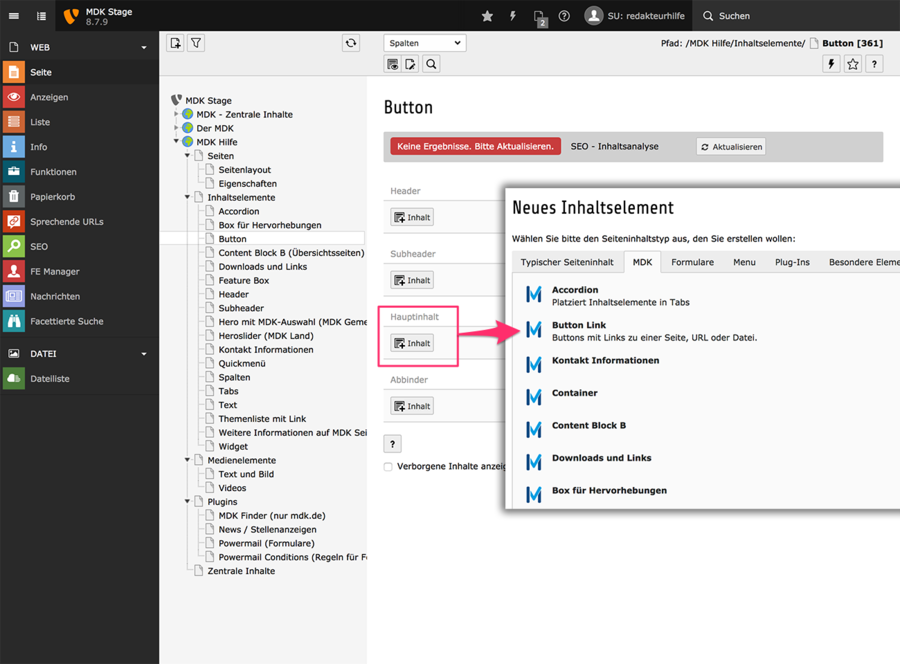Collapse the Seiten tree node
The width and height of the screenshot is (900, 664).
187,156
